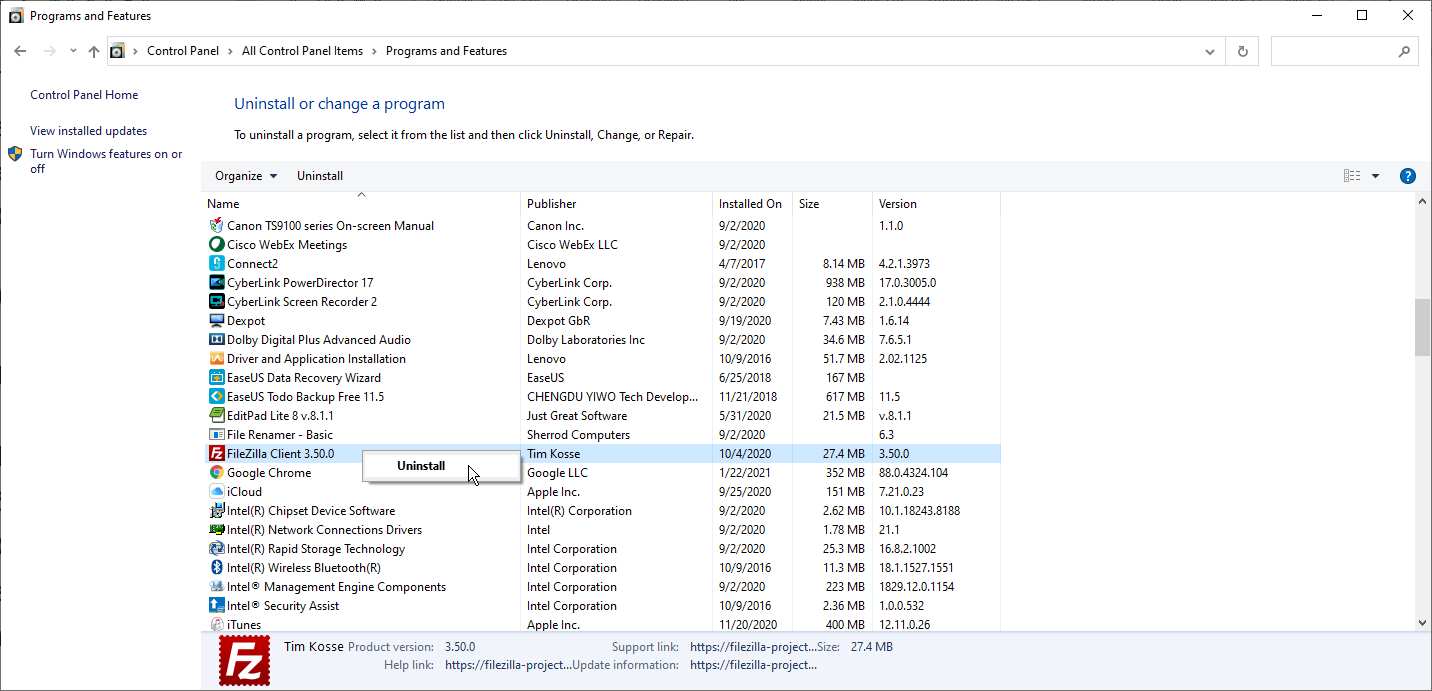The height and width of the screenshot is (691, 1432).
Task: Navigate to Control Panel breadcrumb
Action: (x=183, y=51)
